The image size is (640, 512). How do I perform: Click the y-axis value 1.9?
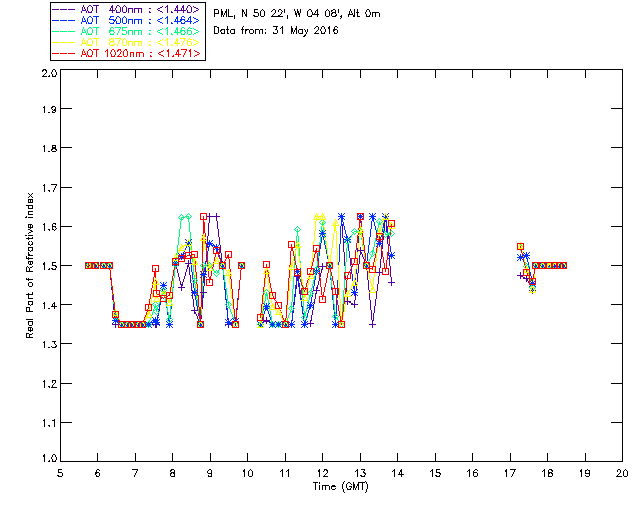click(x=49, y=109)
